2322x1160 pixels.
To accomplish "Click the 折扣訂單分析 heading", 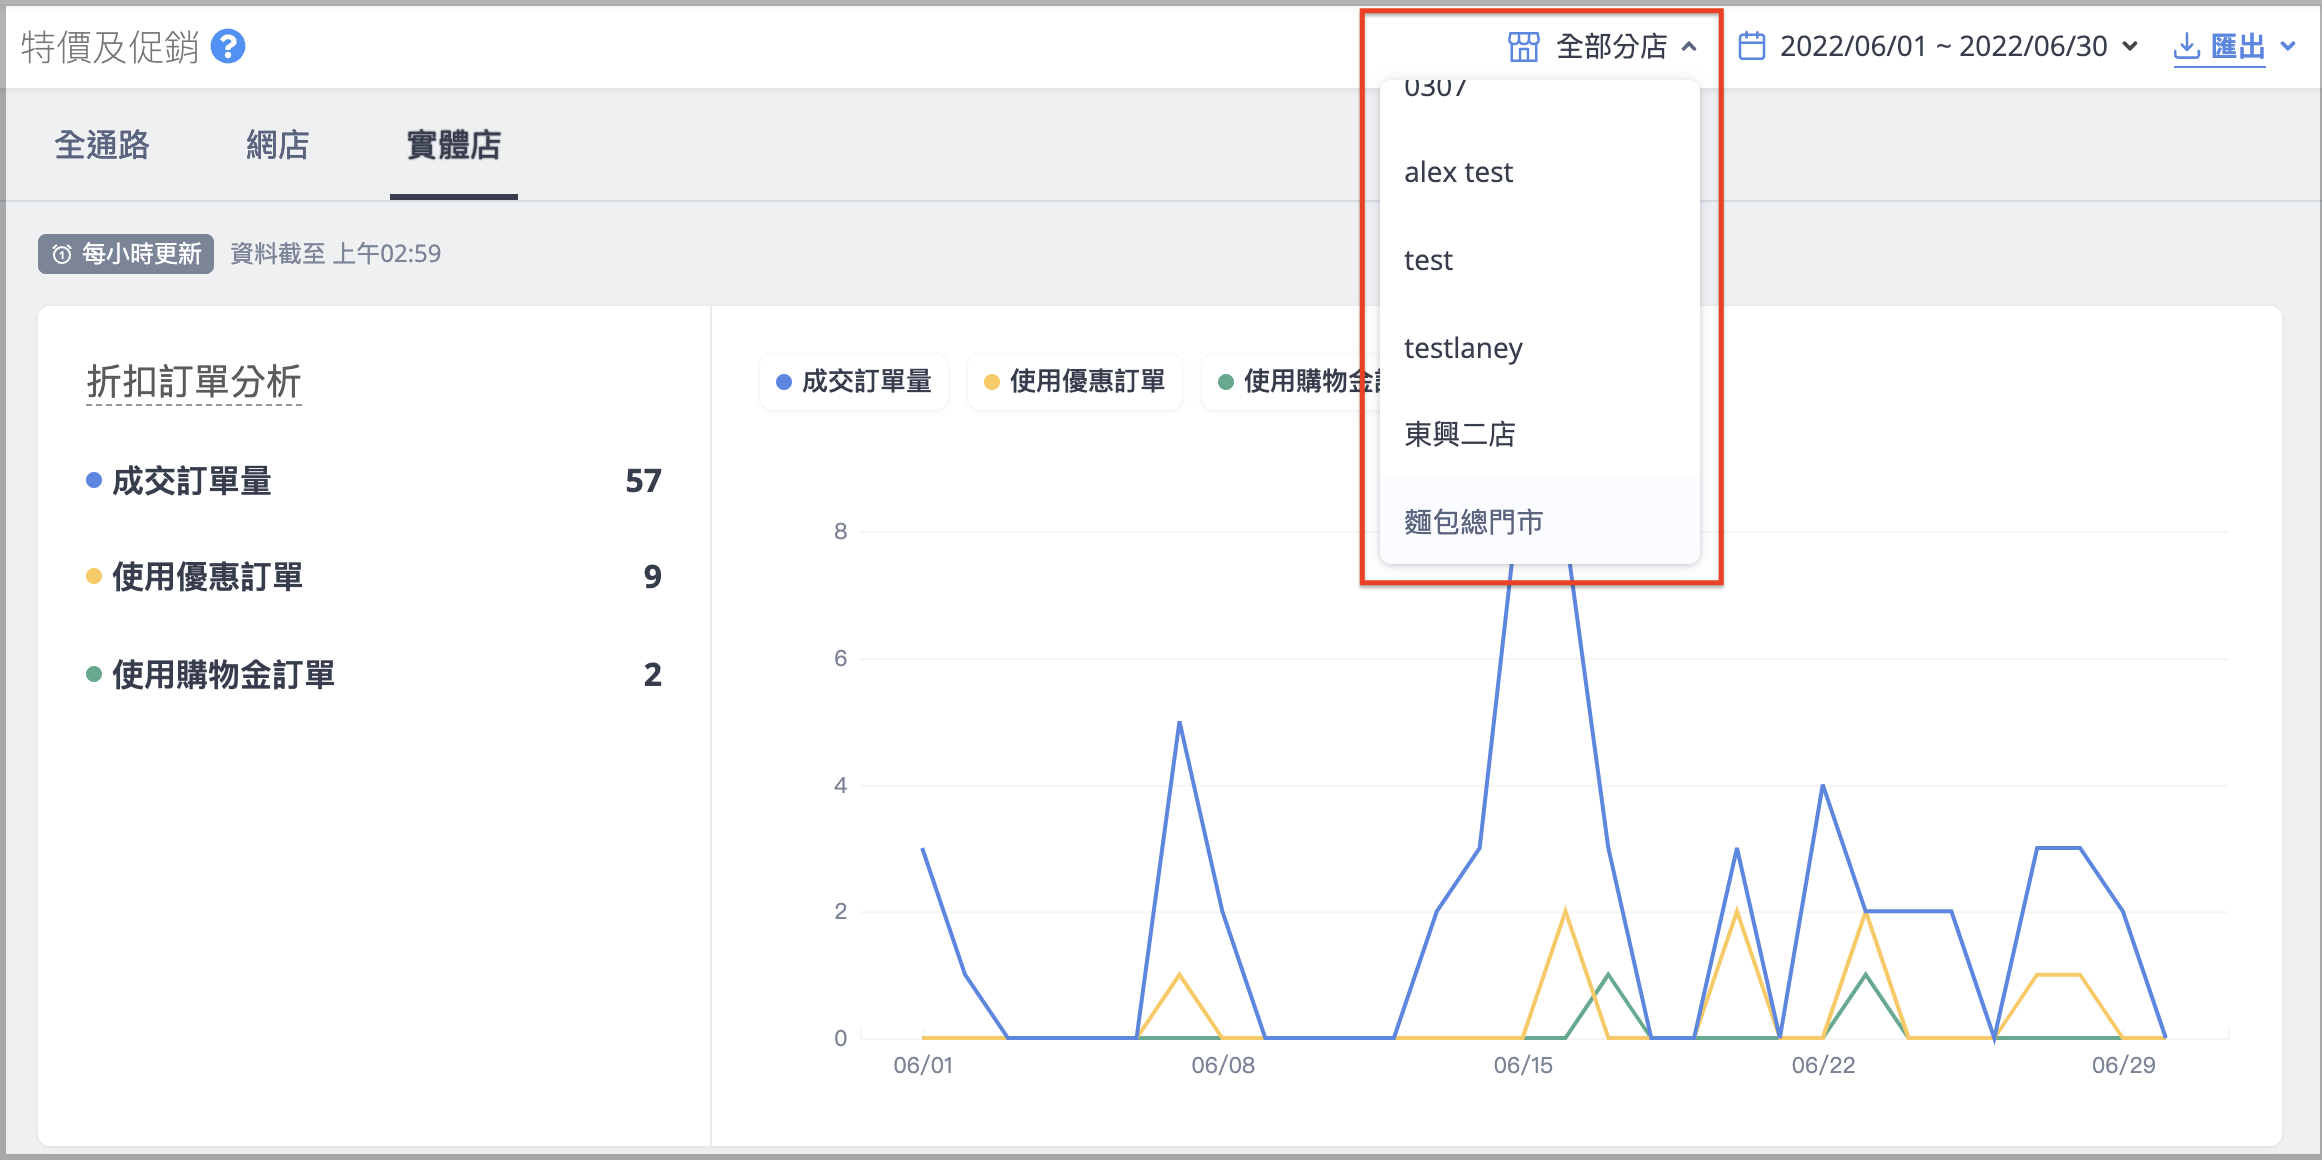I will coord(194,382).
